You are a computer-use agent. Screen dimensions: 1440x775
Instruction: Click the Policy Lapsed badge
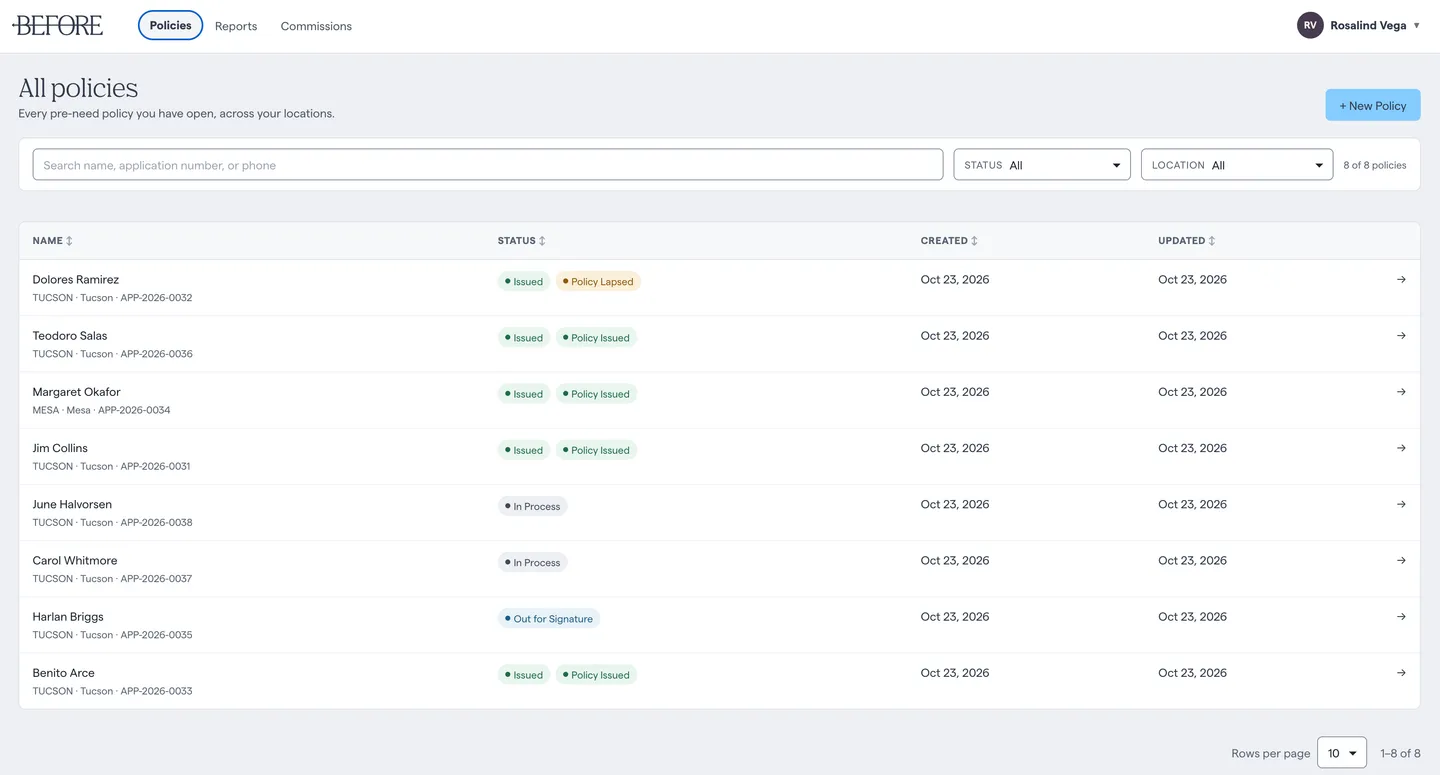[x=598, y=282]
